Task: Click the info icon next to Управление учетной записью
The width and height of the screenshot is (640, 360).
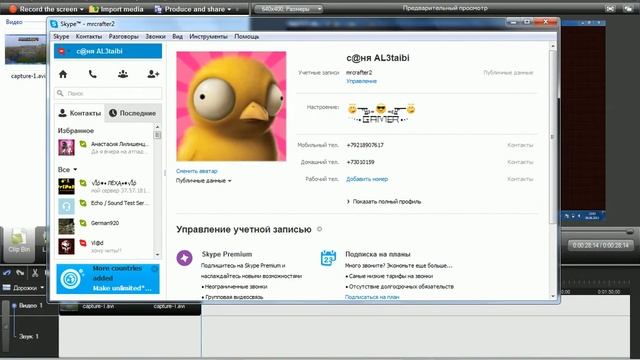Action: click(320, 229)
